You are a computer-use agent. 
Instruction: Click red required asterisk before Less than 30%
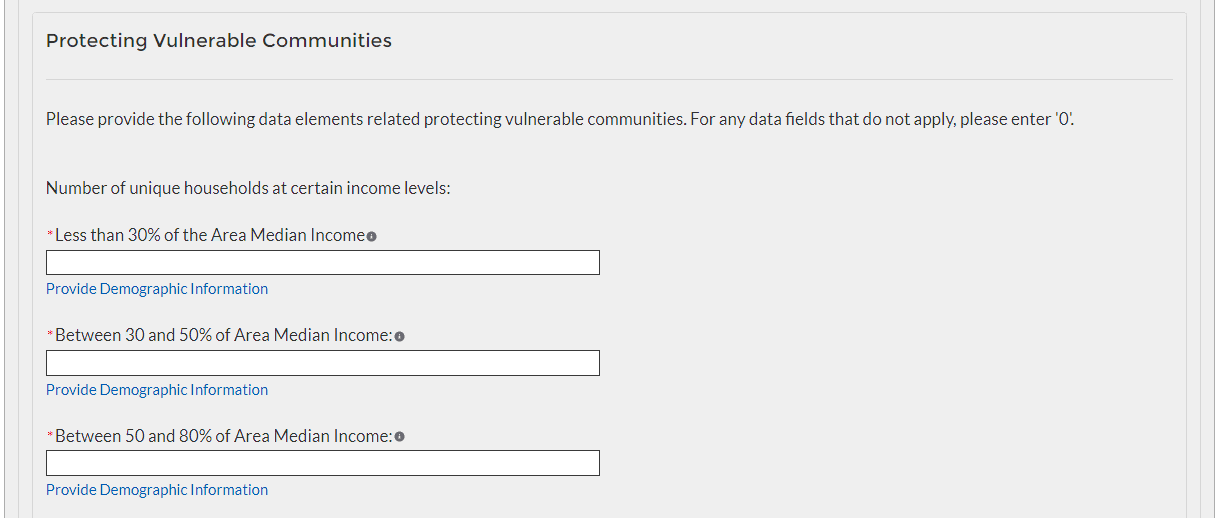pos(50,236)
